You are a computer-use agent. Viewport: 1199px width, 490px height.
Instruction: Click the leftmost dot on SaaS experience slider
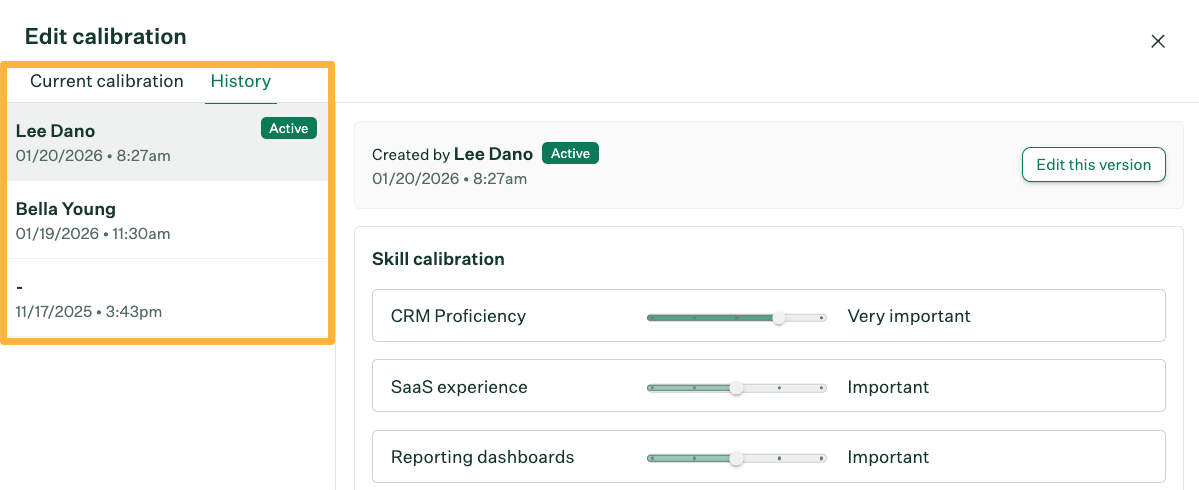(x=651, y=388)
